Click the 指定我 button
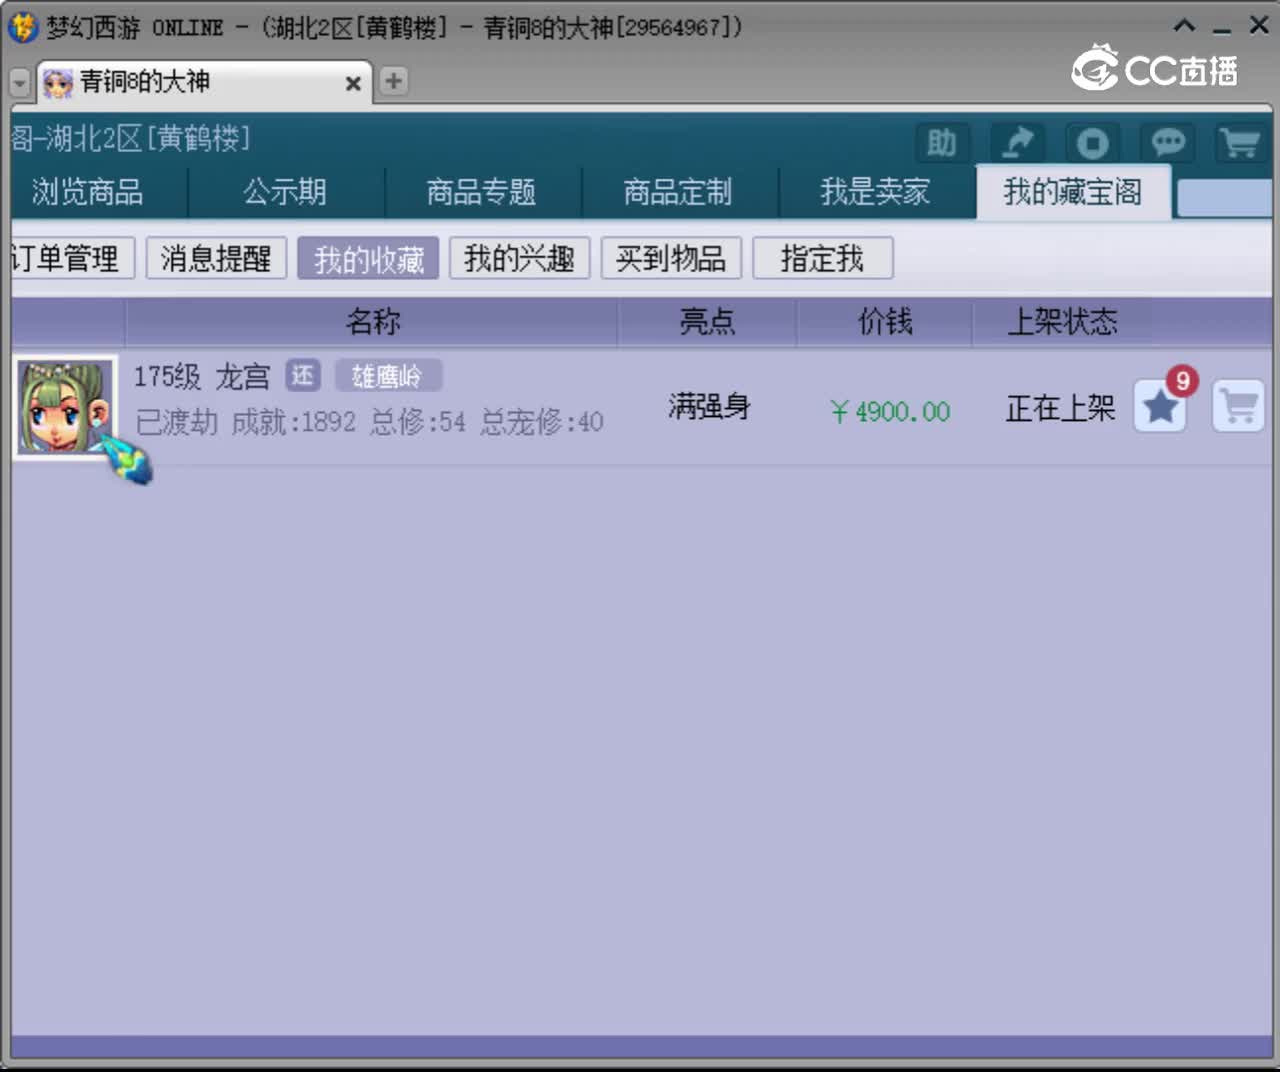Screen dimensions: 1280x1072 822,259
